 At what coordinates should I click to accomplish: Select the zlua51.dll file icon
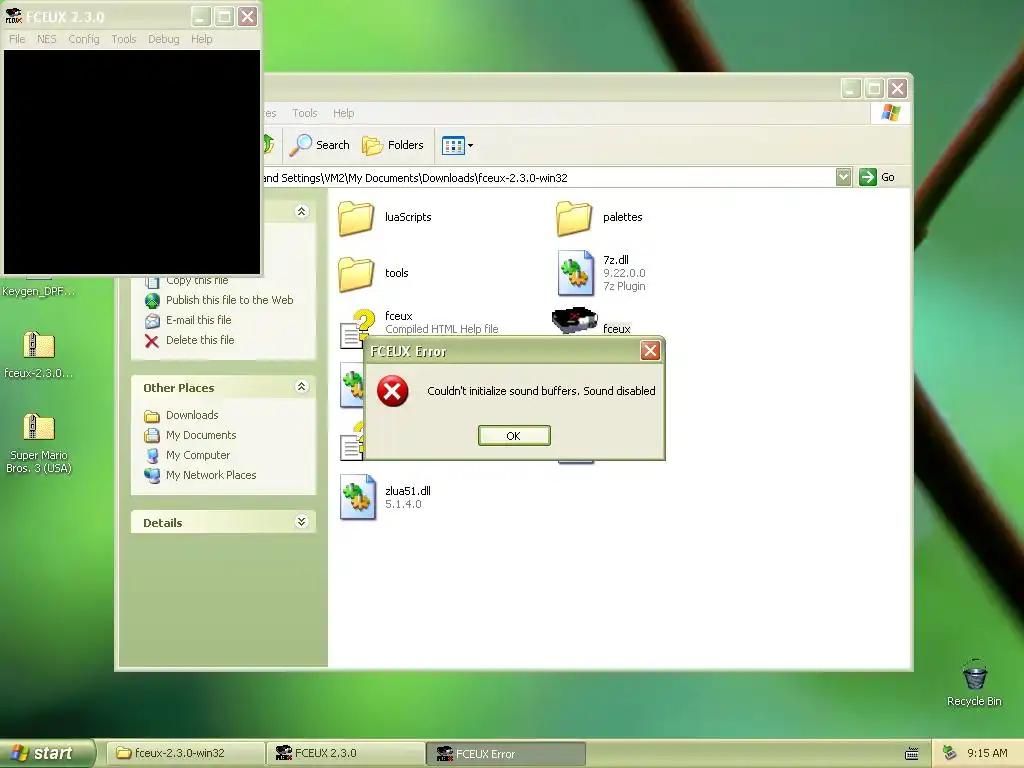357,497
